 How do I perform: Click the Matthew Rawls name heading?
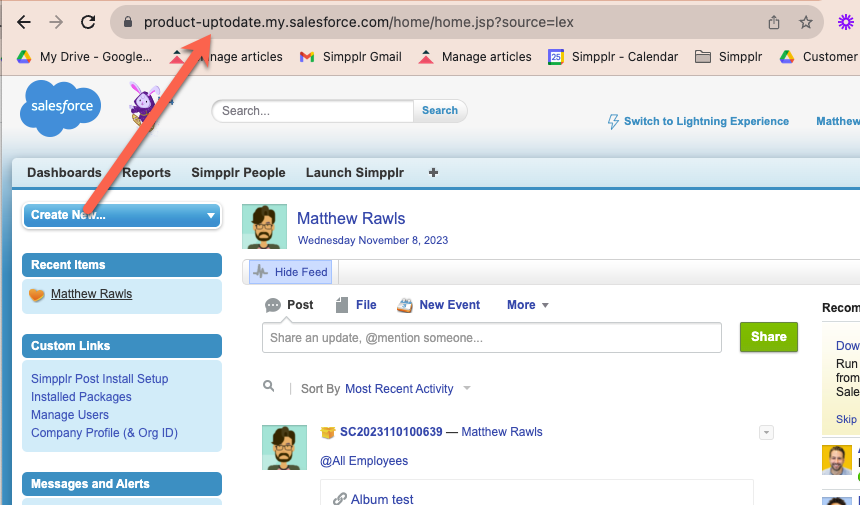point(351,218)
